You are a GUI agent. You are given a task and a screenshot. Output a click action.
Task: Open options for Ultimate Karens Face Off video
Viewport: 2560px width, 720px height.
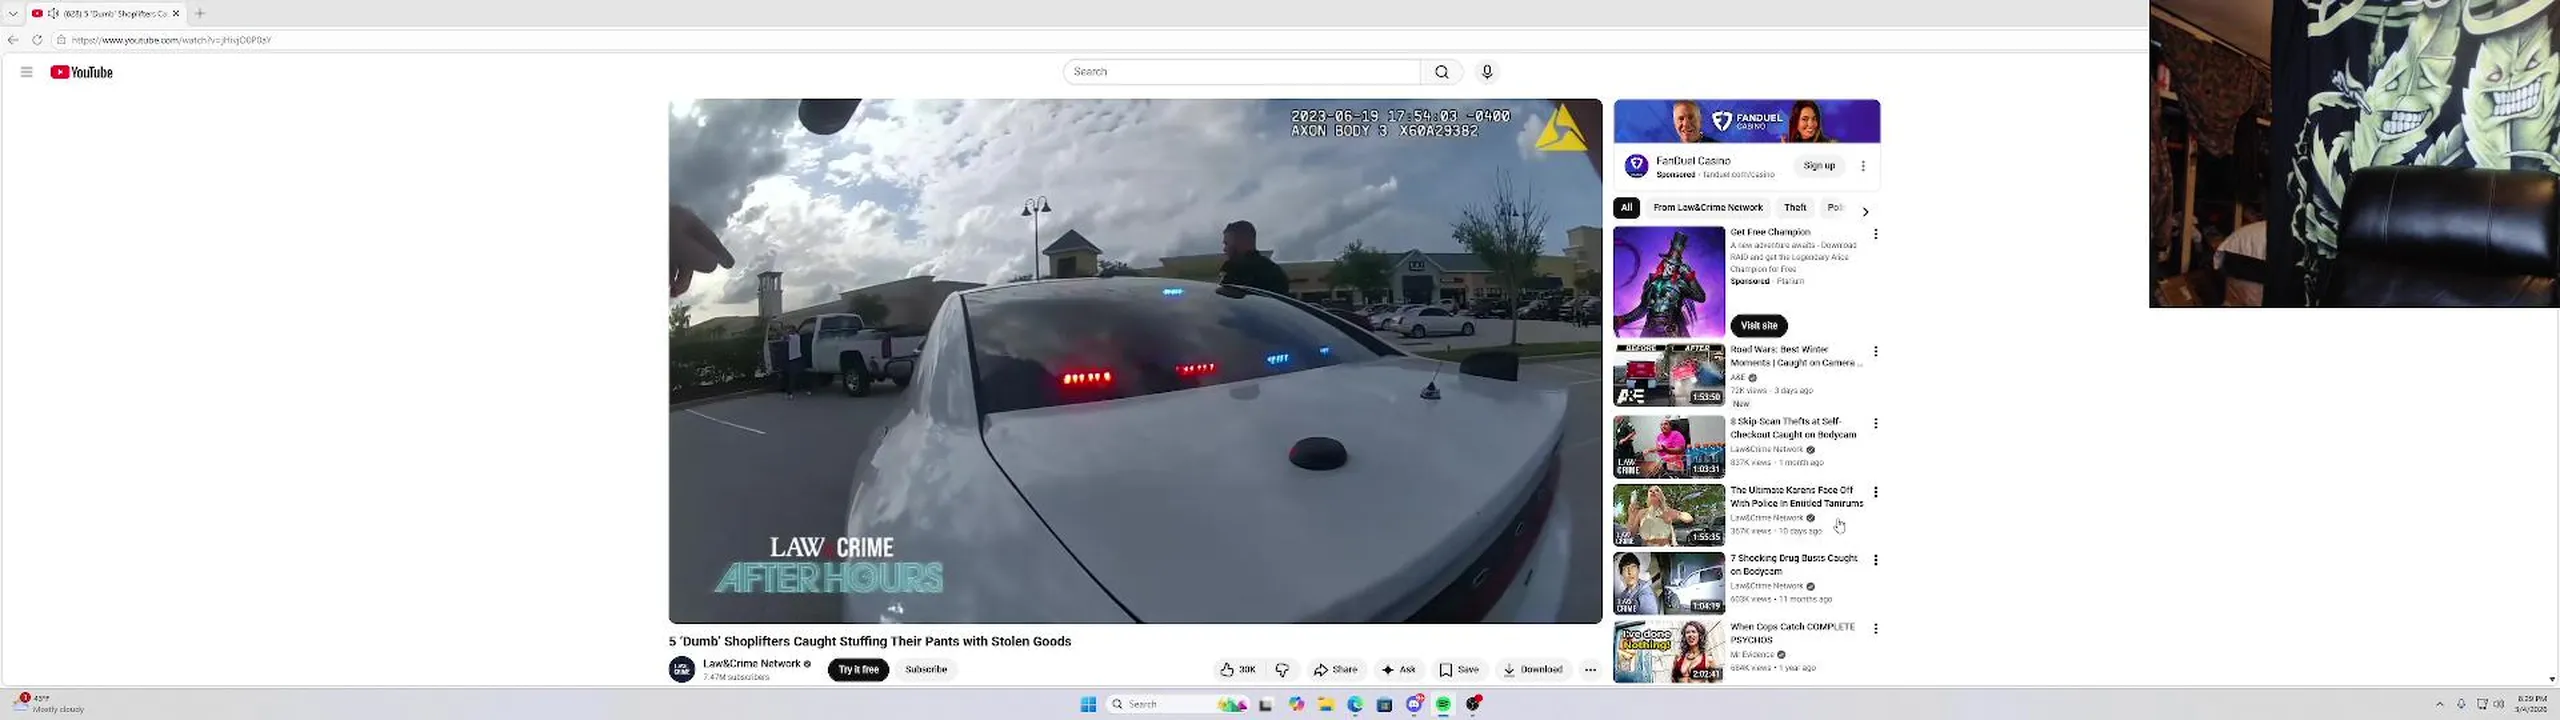[1876, 492]
